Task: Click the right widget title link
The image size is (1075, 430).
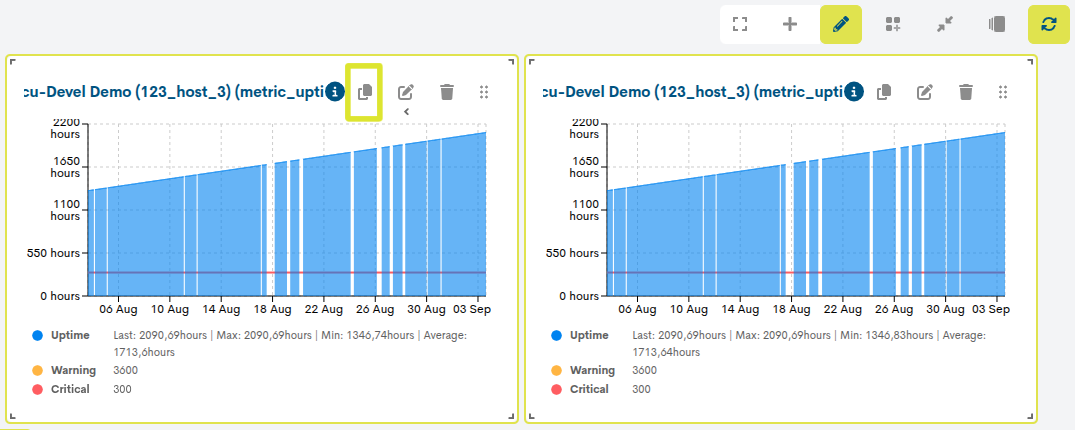Action: [x=692, y=92]
